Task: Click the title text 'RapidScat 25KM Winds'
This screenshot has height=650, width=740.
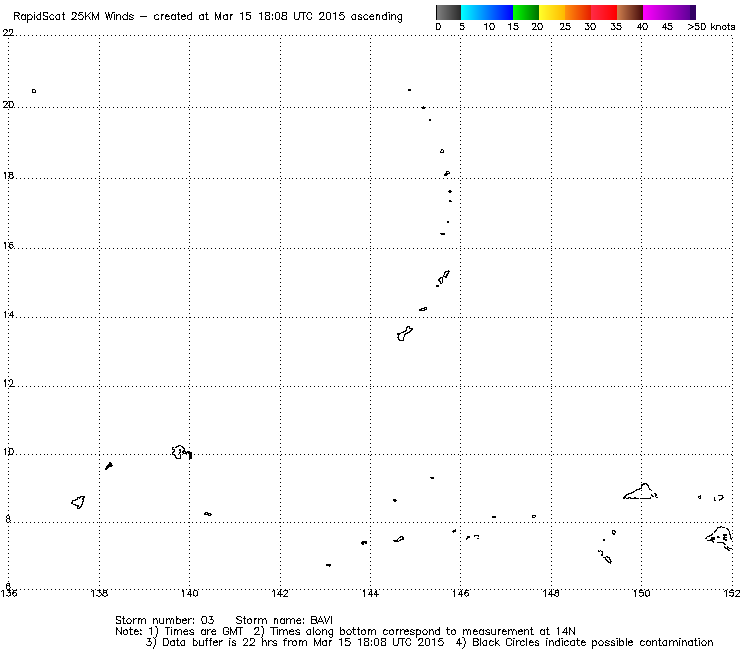Action: [74, 17]
